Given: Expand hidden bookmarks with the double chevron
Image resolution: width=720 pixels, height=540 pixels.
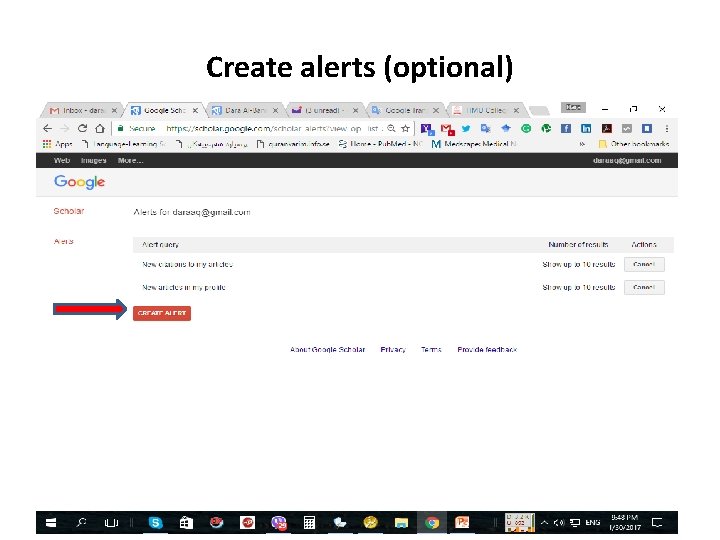Looking at the screenshot, I should (582, 144).
